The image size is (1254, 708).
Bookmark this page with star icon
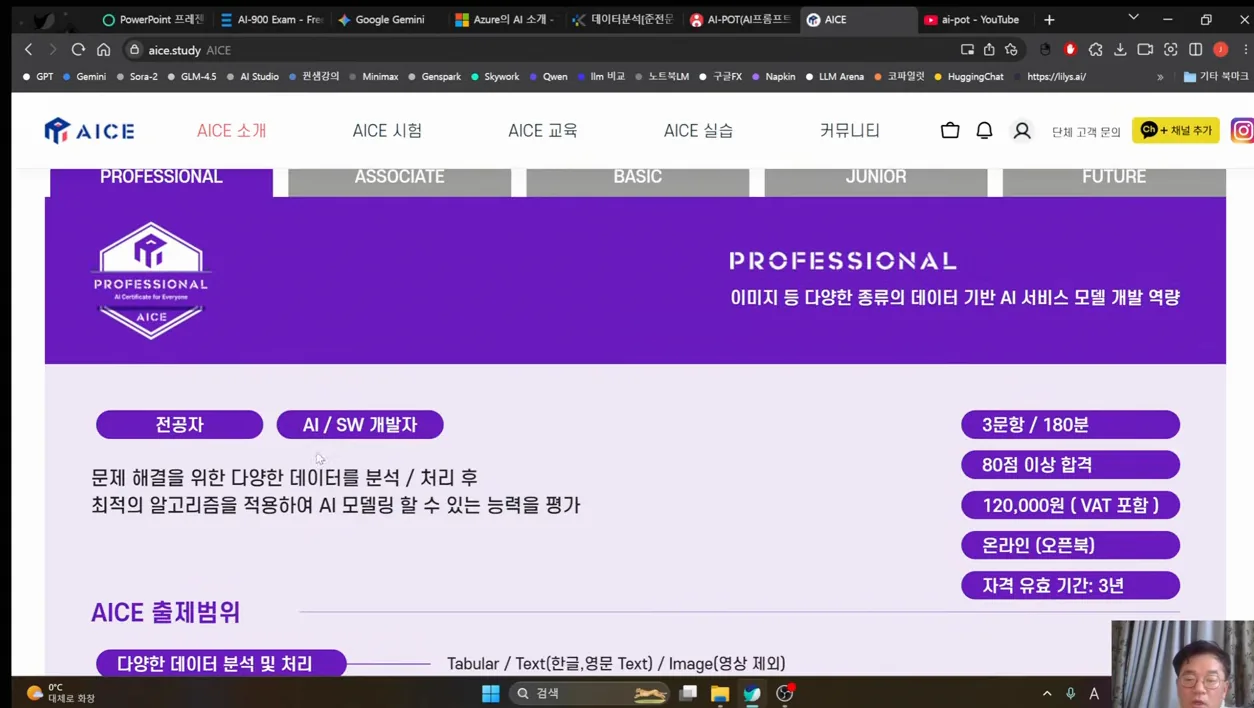(1011, 49)
